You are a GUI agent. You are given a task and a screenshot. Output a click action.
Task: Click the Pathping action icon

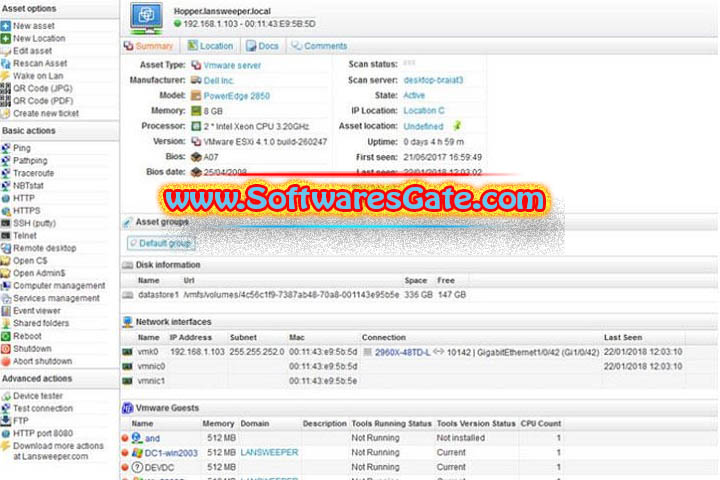[6, 160]
